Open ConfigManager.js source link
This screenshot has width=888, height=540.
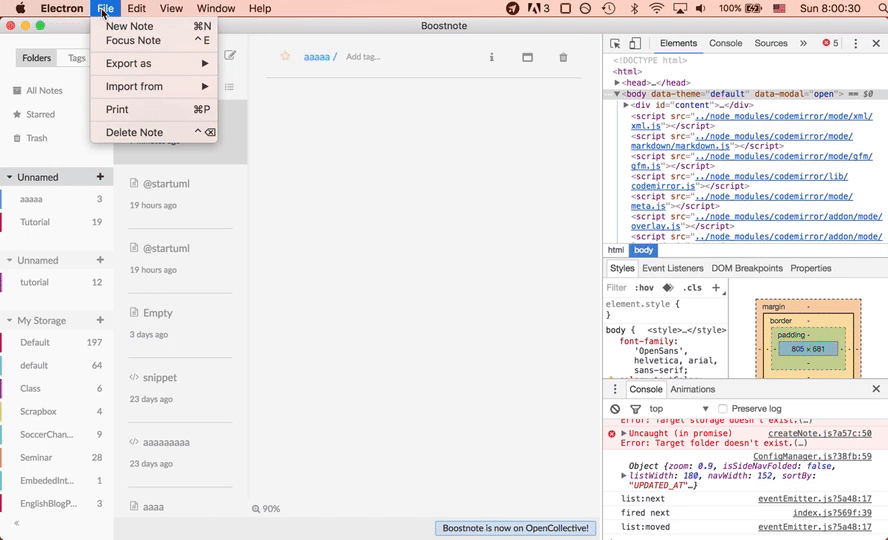pyautogui.click(x=812, y=456)
